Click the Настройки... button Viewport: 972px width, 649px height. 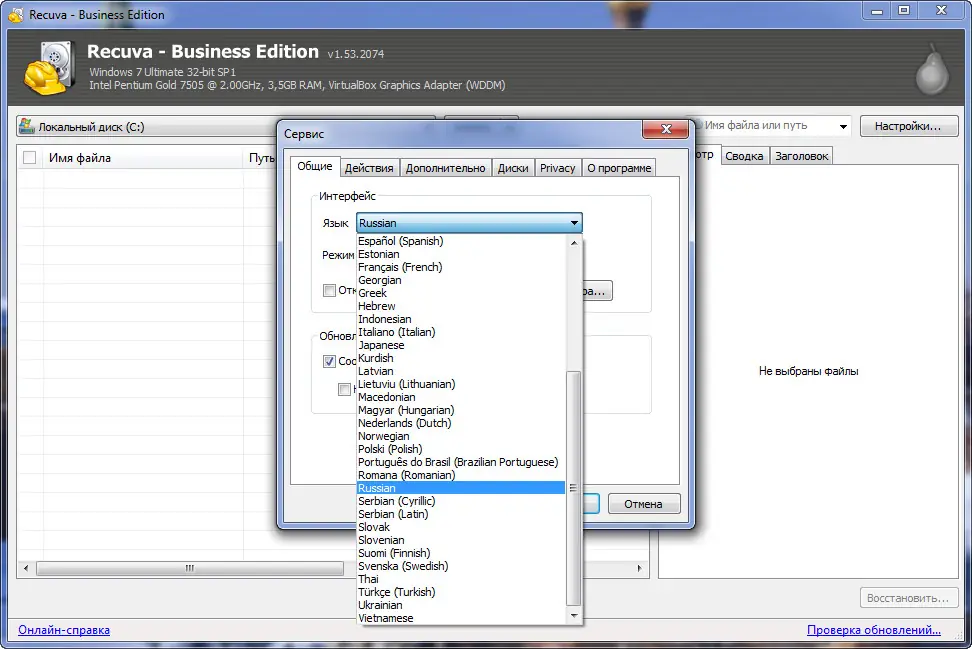[x=908, y=126]
